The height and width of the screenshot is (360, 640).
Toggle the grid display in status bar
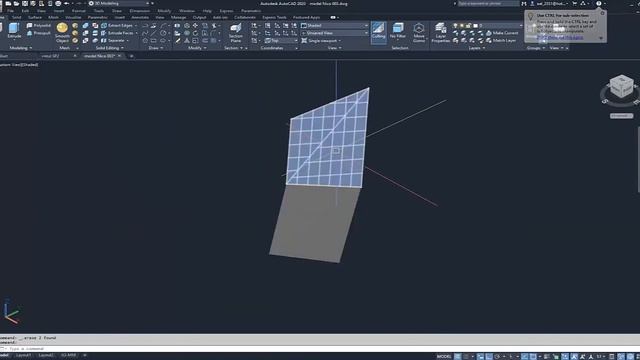458,356
